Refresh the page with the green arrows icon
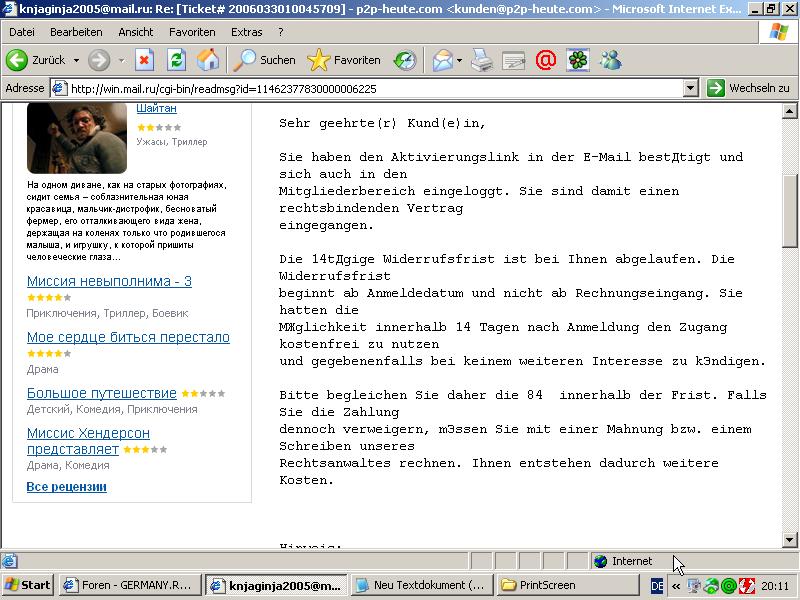The image size is (800, 600). click(x=176, y=60)
